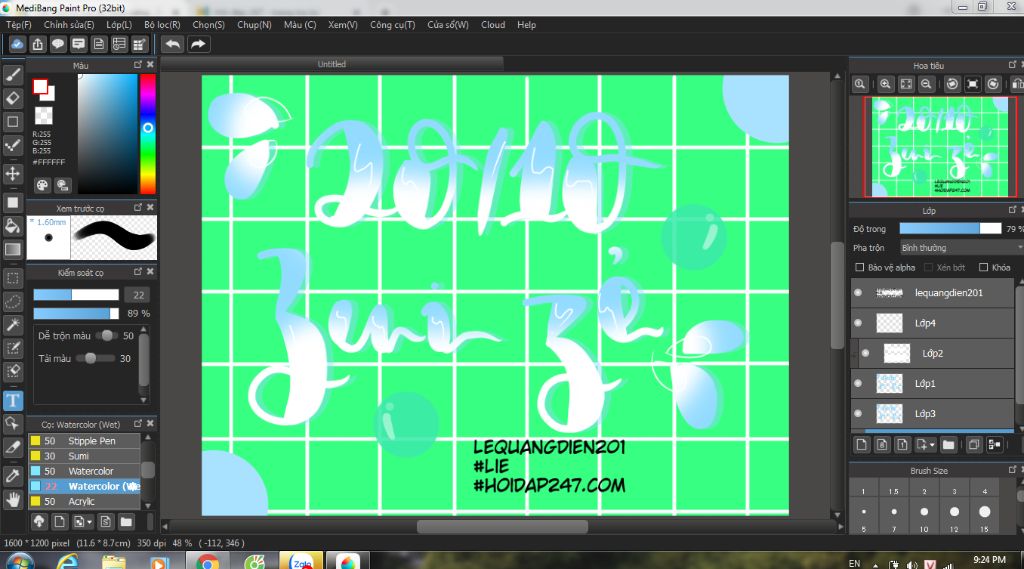Adjust the Độ trong opacity slider
Viewport: 1024px width, 569px height.
click(950, 229)
